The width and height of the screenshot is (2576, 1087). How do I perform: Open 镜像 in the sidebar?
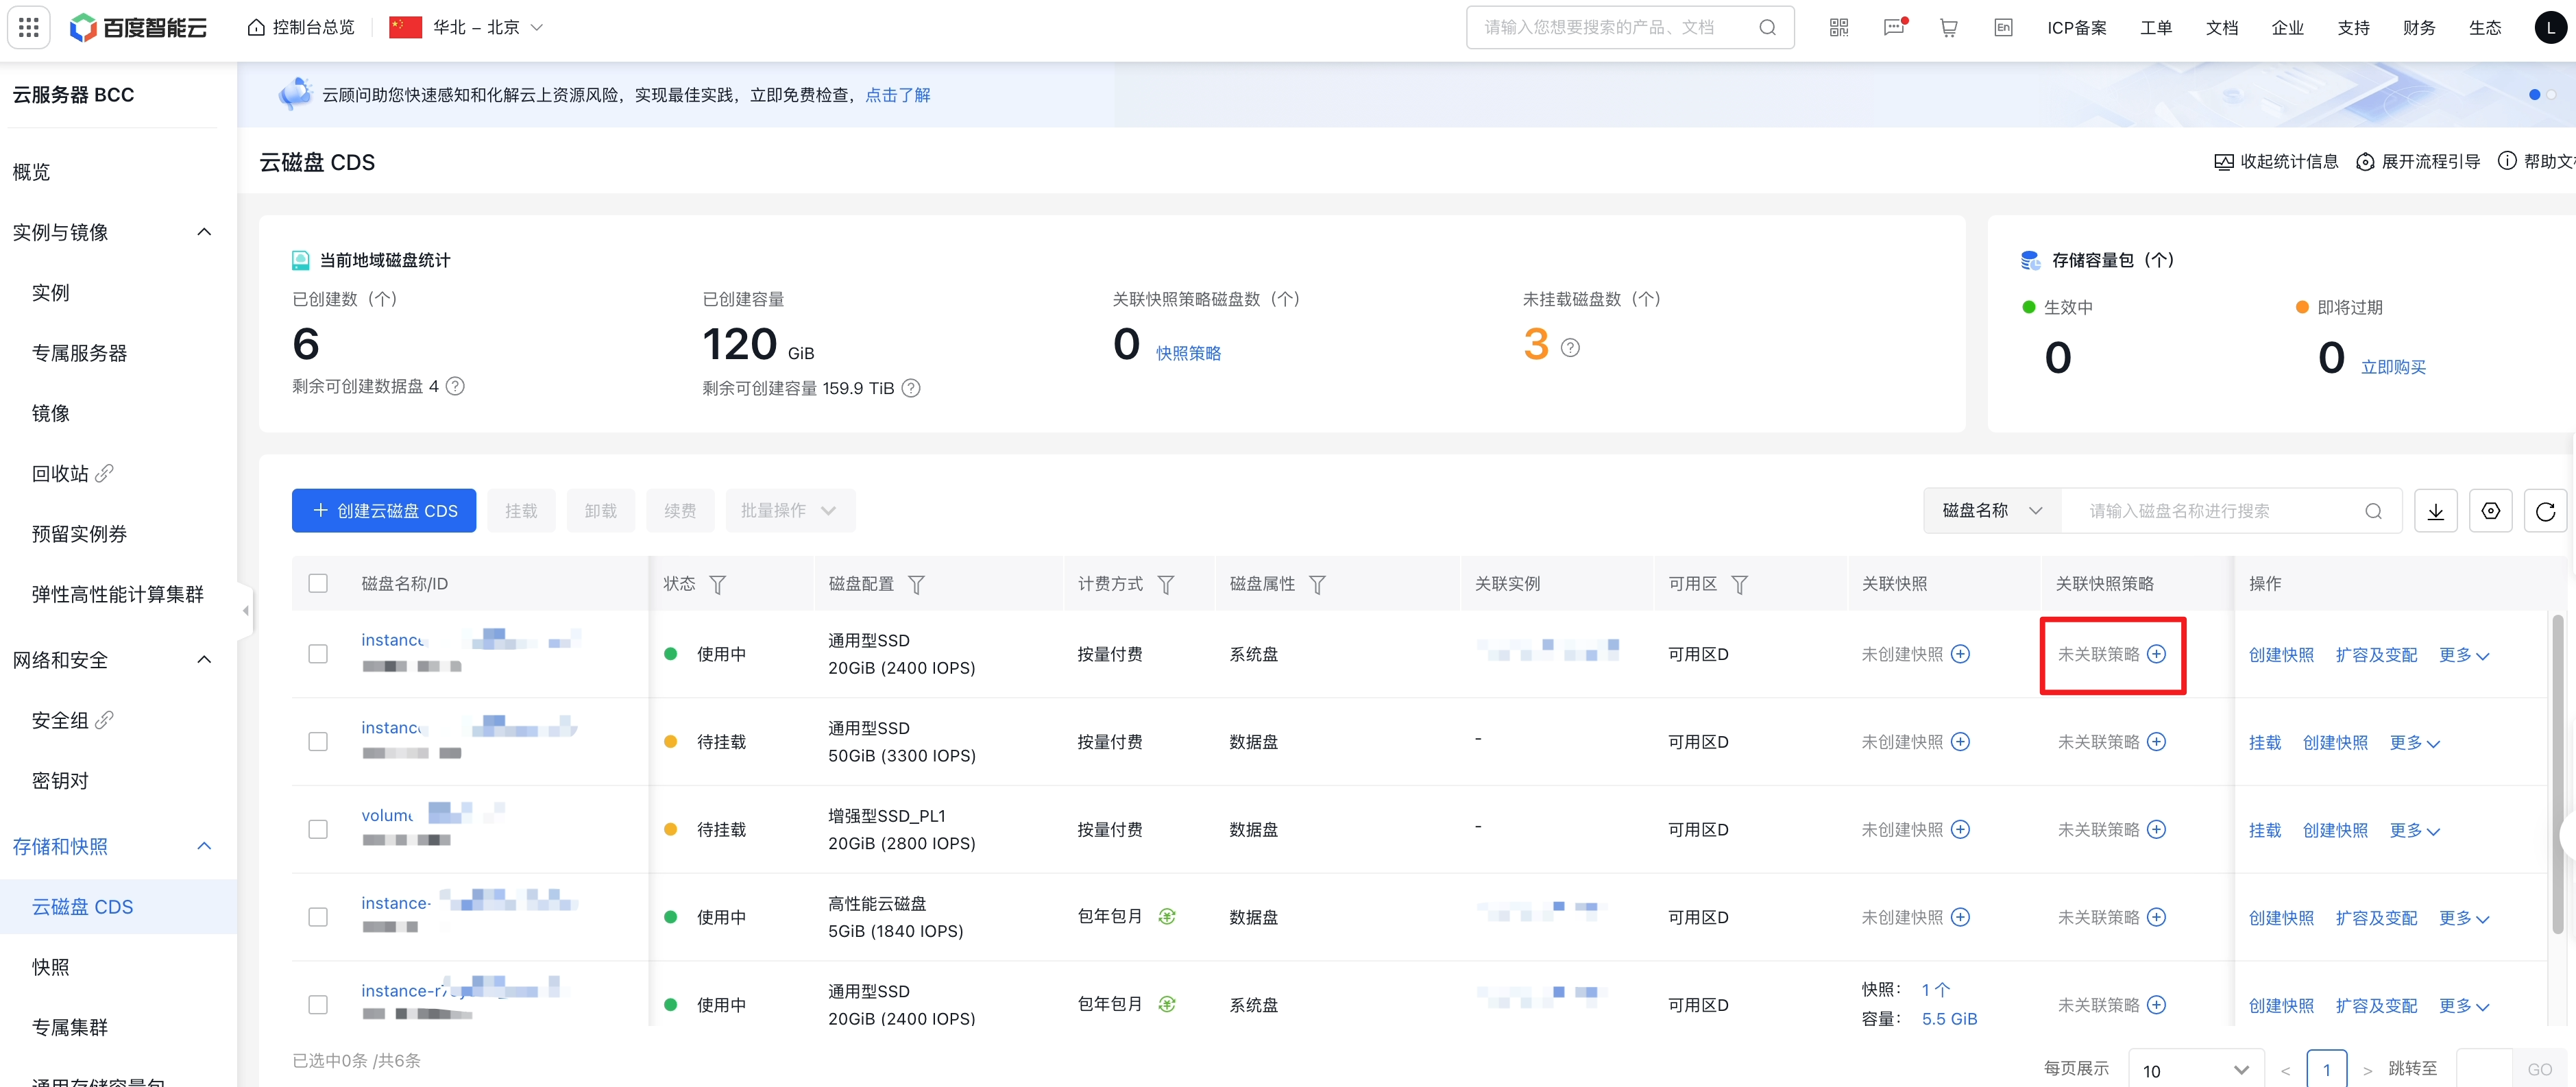(x=51, y=413)
